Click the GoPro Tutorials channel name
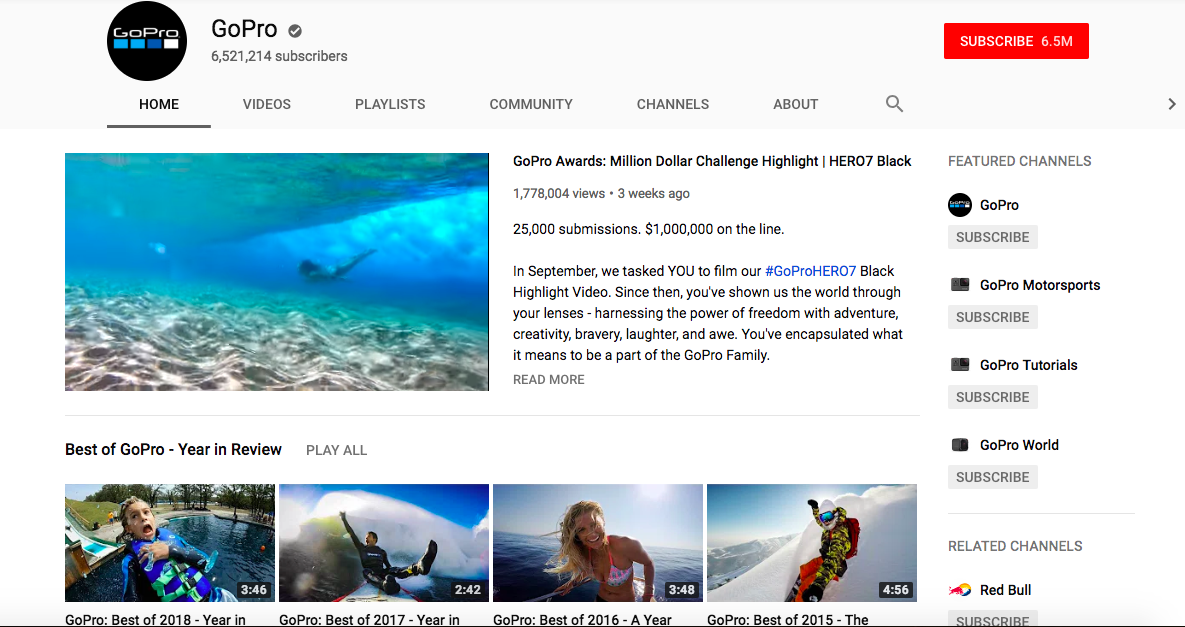This screenshot has width=1185, height=627. click(1029, 365)
